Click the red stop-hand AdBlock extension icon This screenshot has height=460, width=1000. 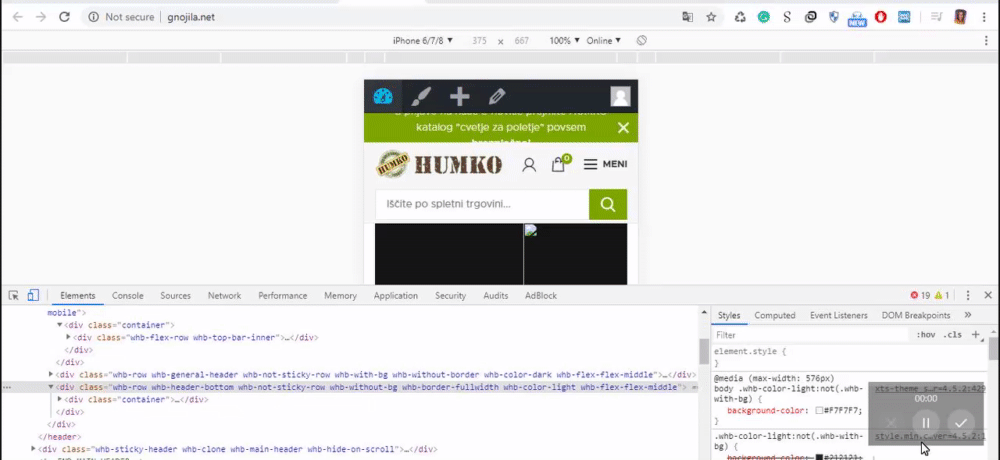coord(881,17)
